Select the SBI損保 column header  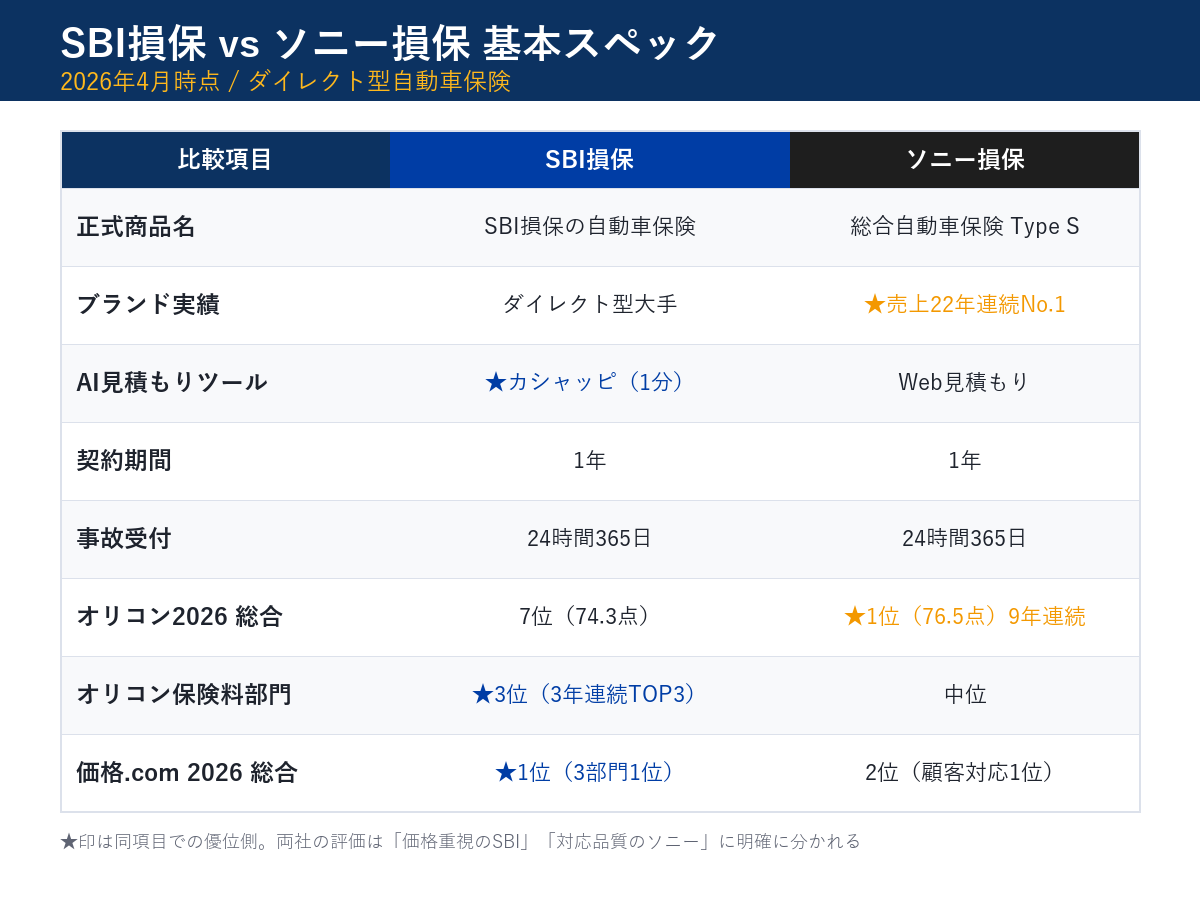click(x=589, y=159)
